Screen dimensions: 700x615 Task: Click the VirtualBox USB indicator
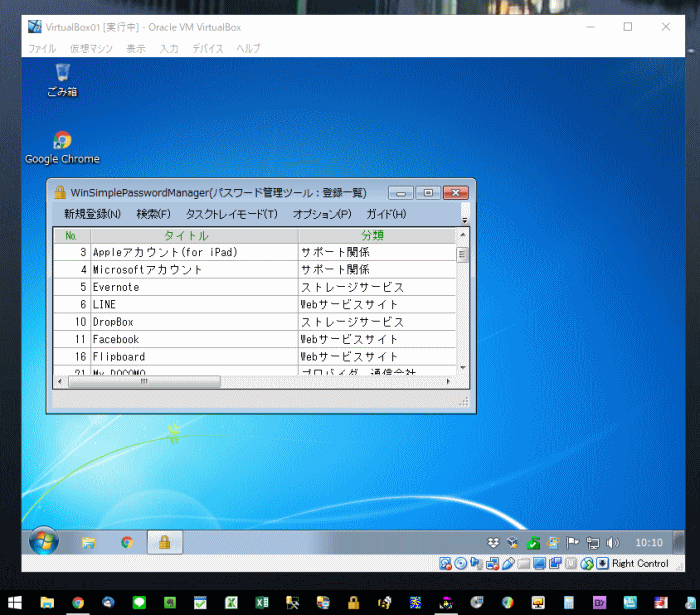coord(508,564)
